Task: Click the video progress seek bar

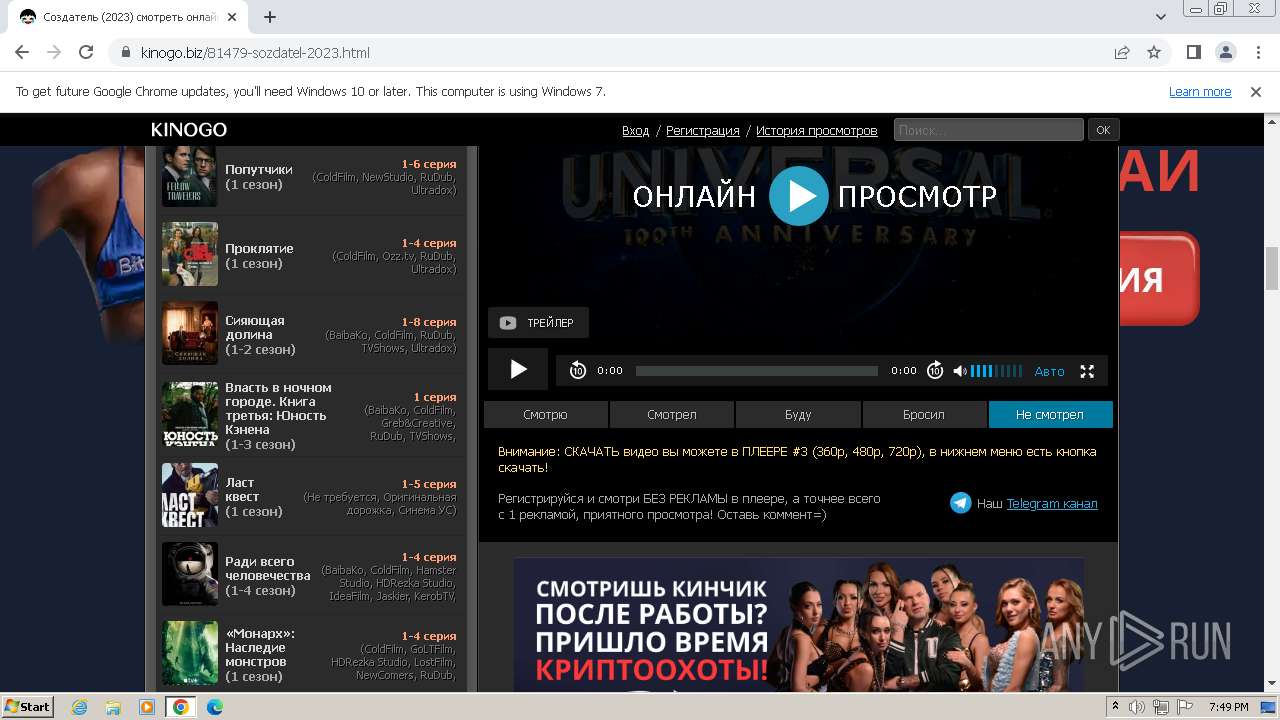Action: 757,371
